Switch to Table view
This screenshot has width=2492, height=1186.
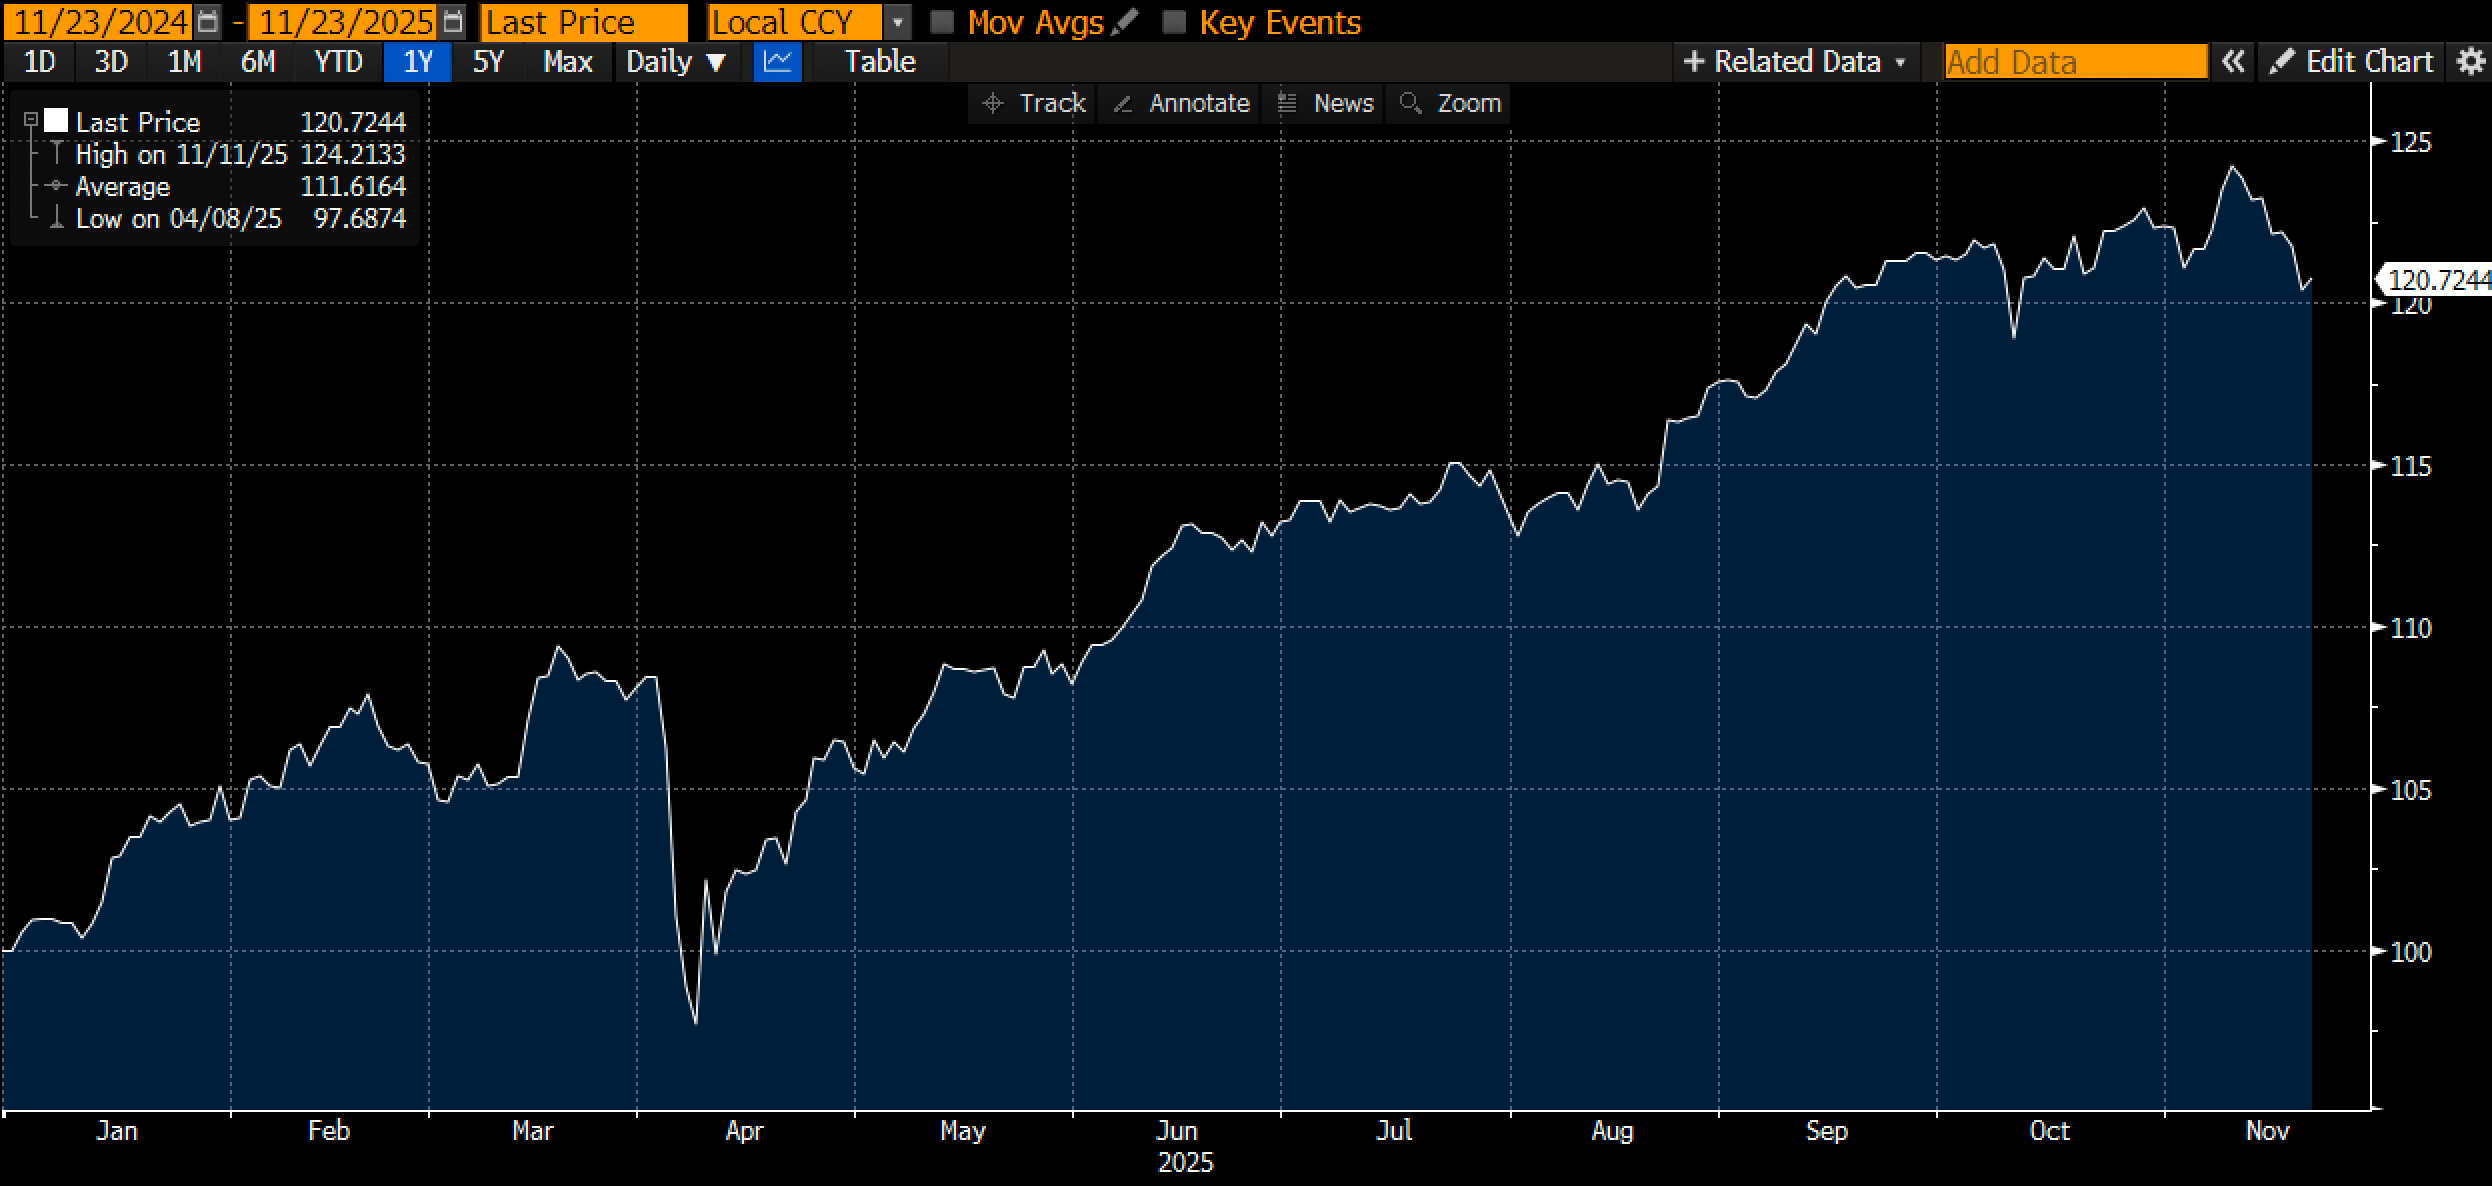coord(879,62)
